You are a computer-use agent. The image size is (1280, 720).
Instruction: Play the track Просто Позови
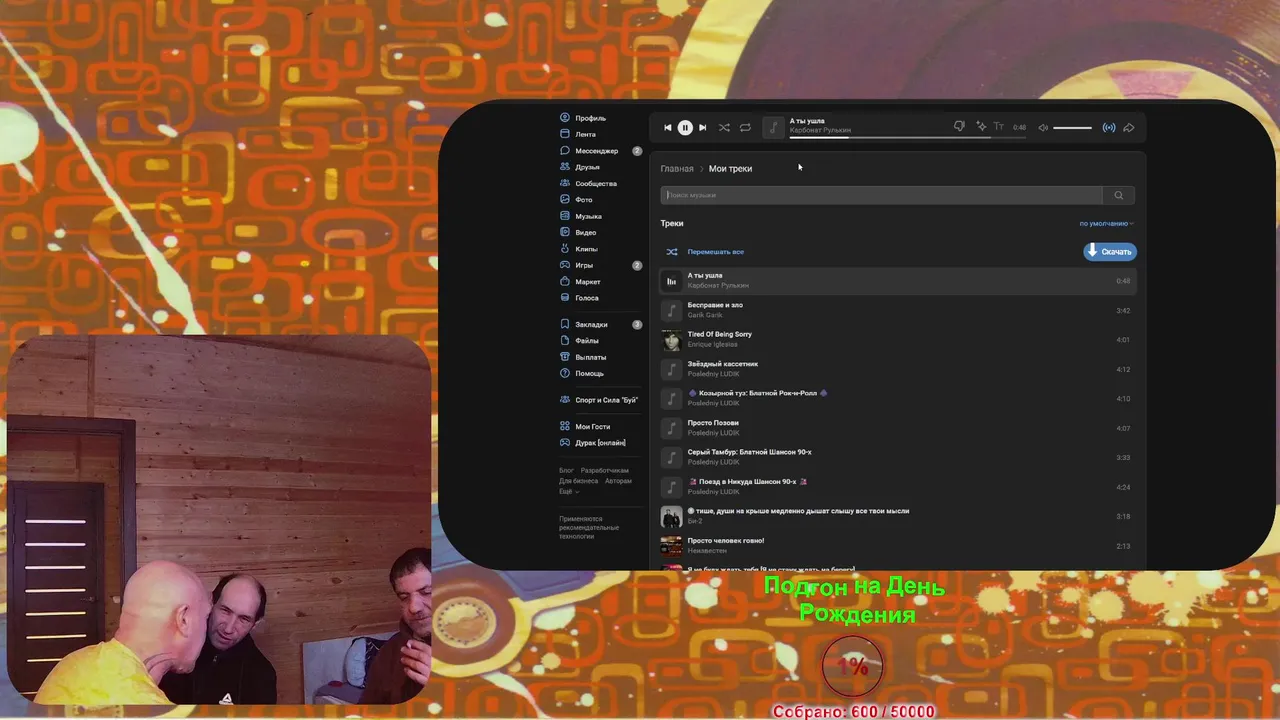898,428
